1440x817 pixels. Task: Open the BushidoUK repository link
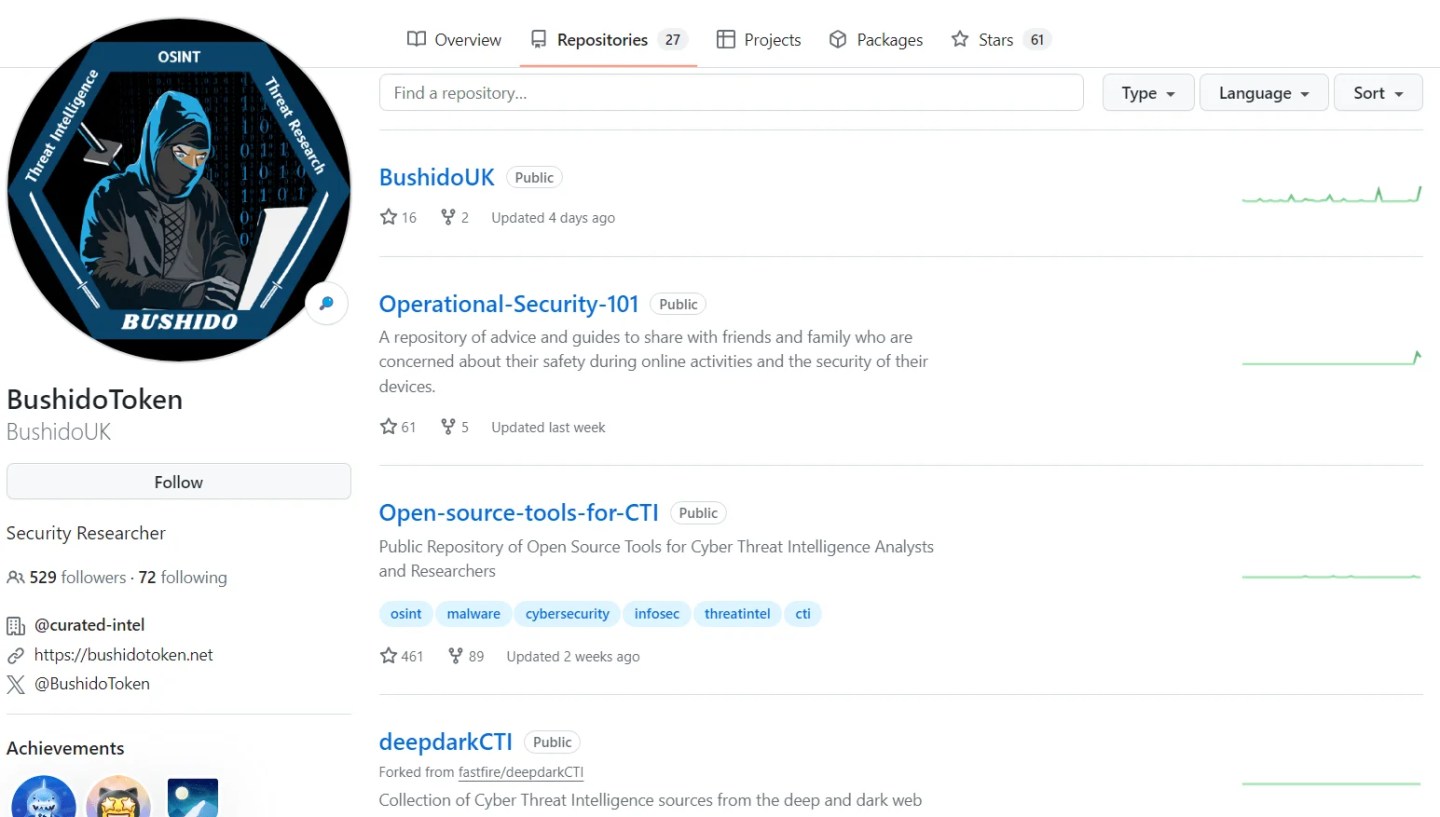[x=437, y=177]
